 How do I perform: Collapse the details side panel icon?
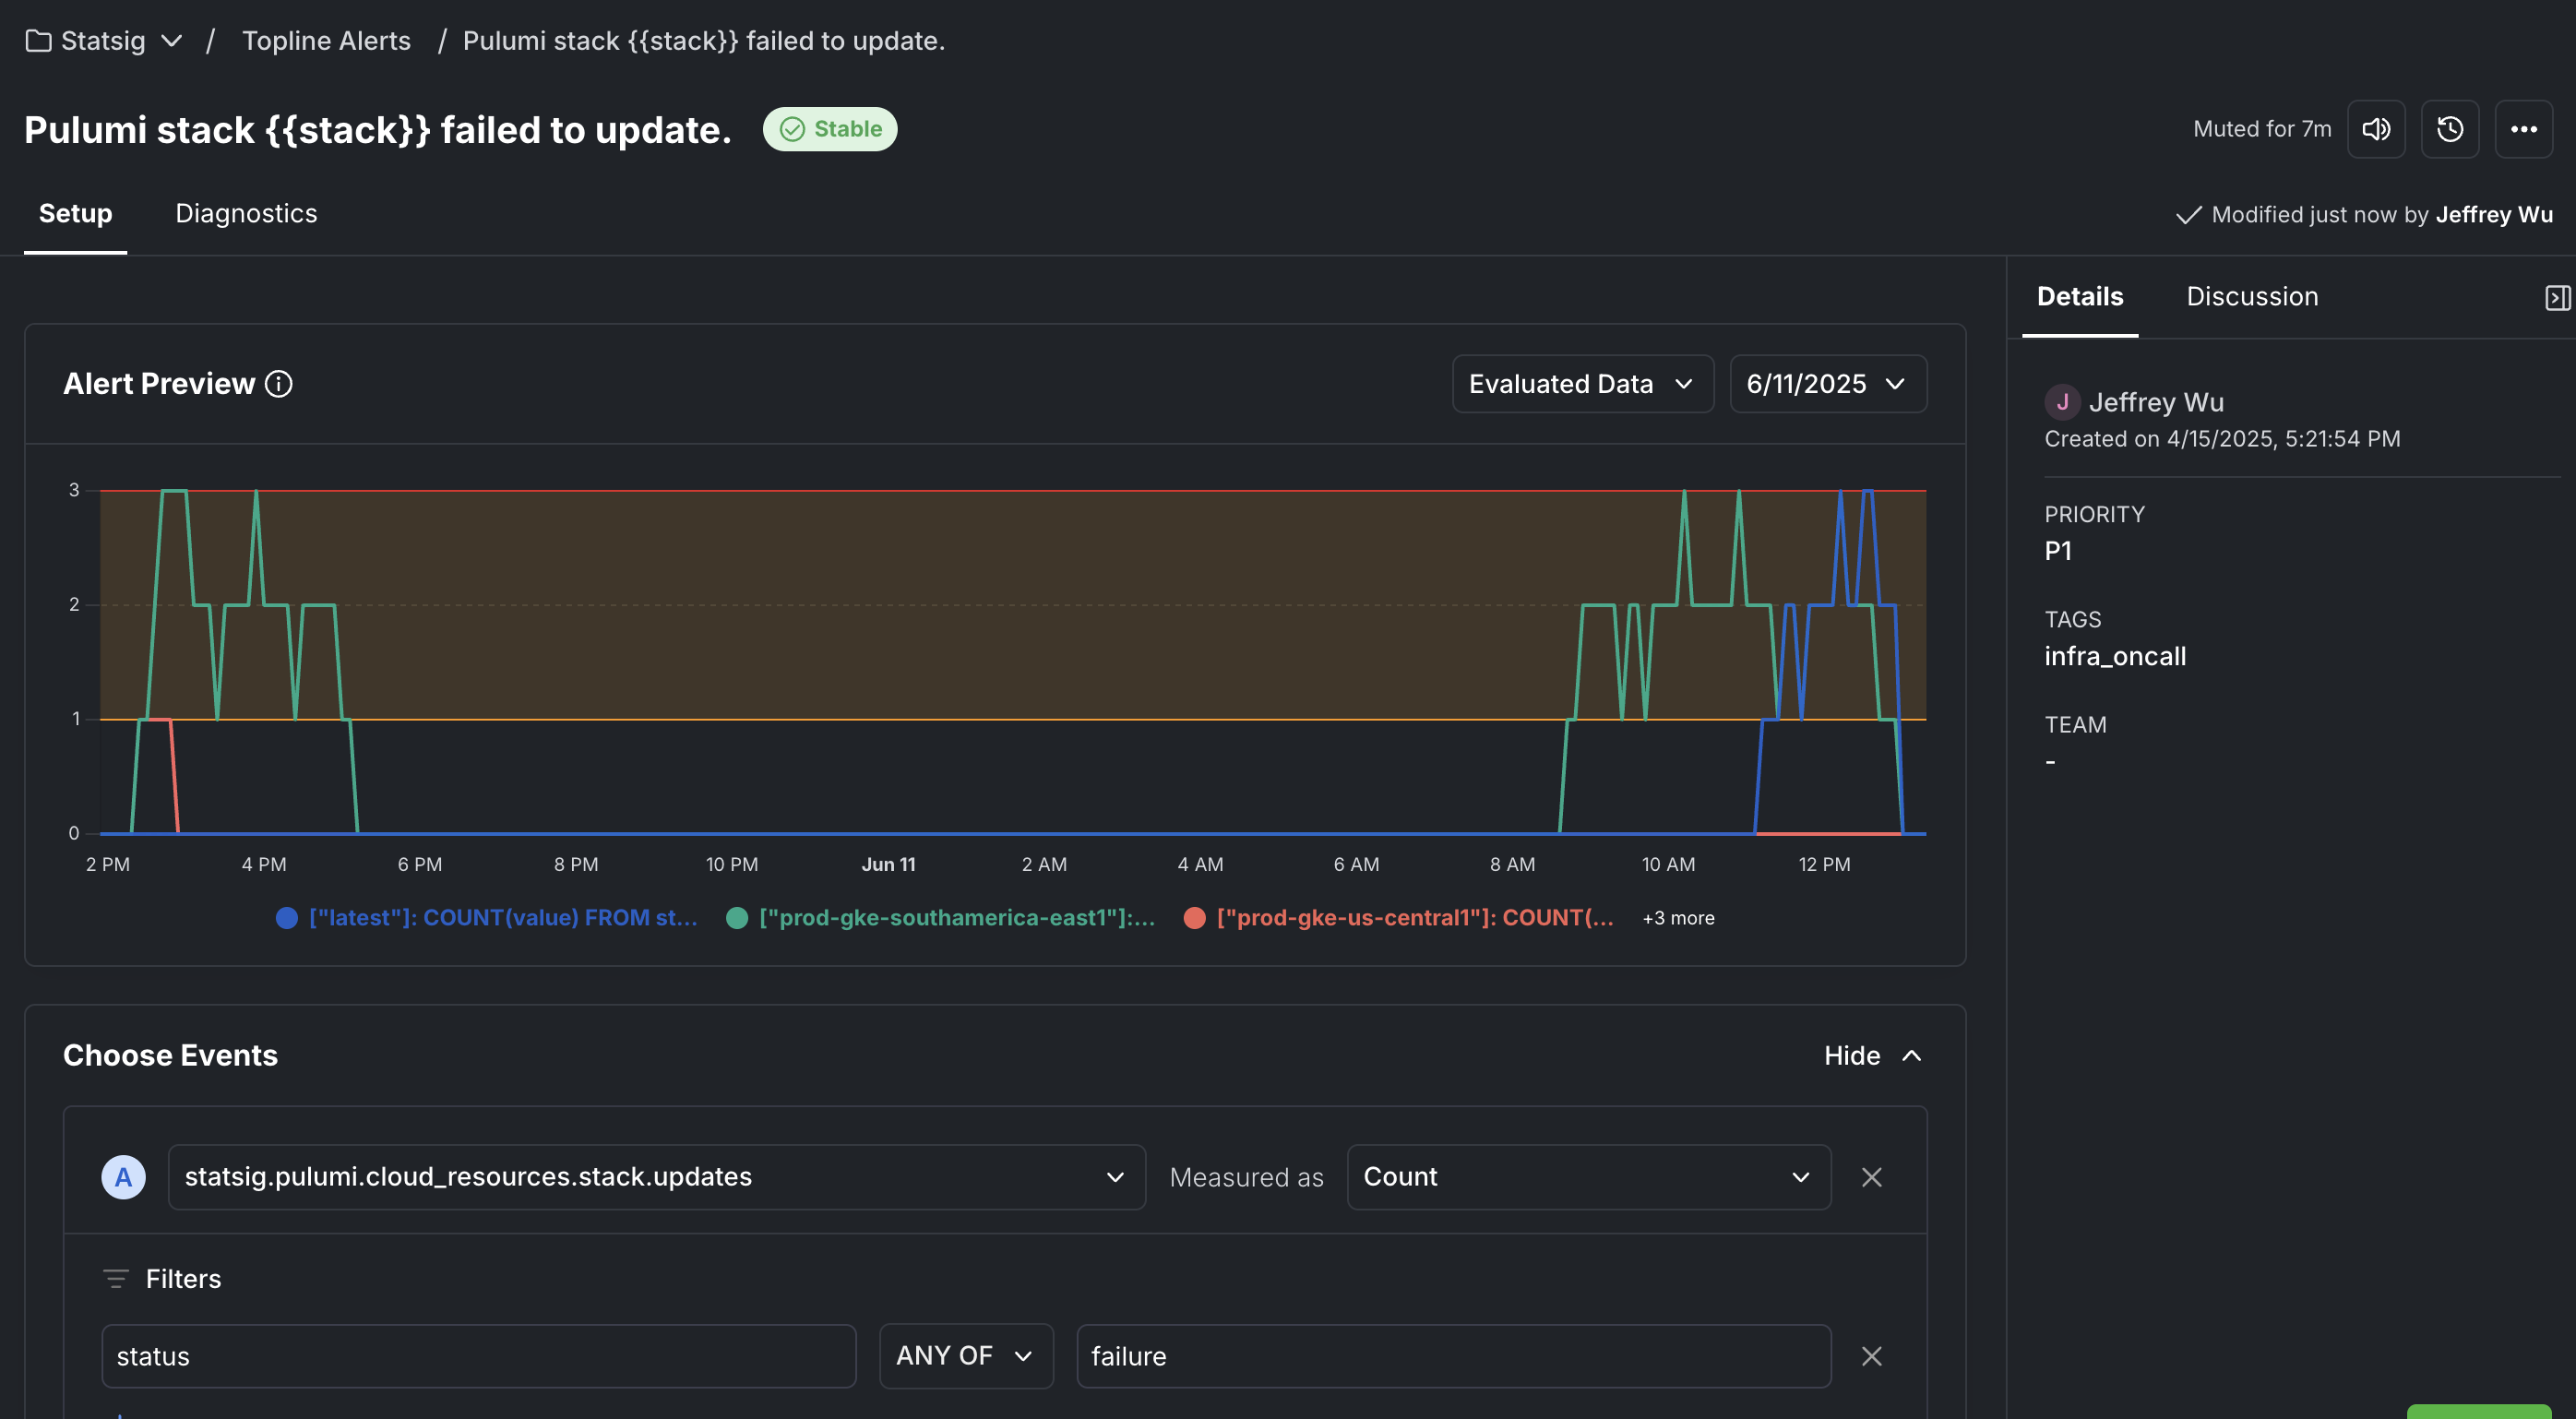pos(2557,298)
